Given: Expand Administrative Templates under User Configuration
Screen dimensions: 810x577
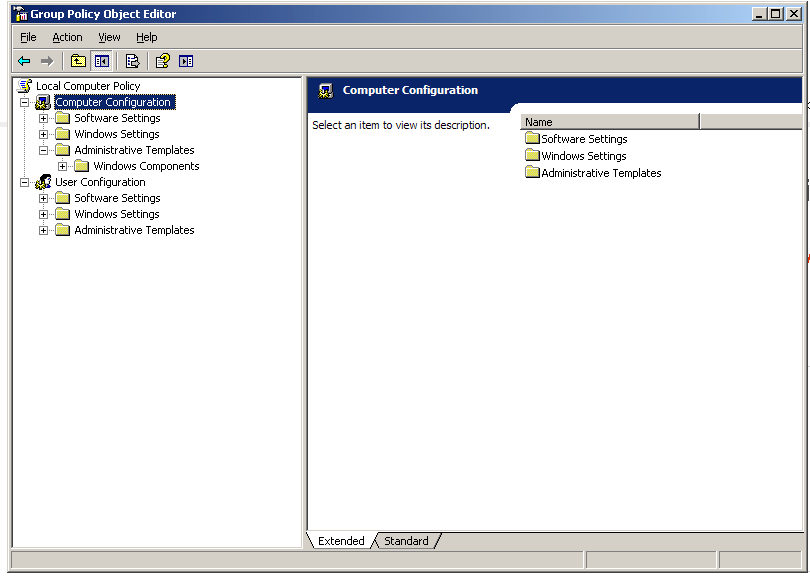Looking at the screenshot, I should pyautogui.click(x=43, y=230).
